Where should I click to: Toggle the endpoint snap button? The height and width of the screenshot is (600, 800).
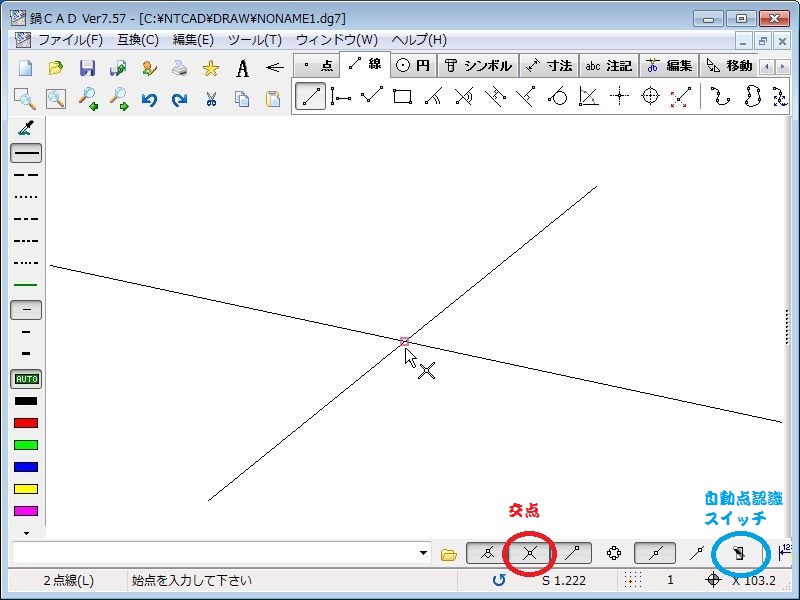pos(572,553)
